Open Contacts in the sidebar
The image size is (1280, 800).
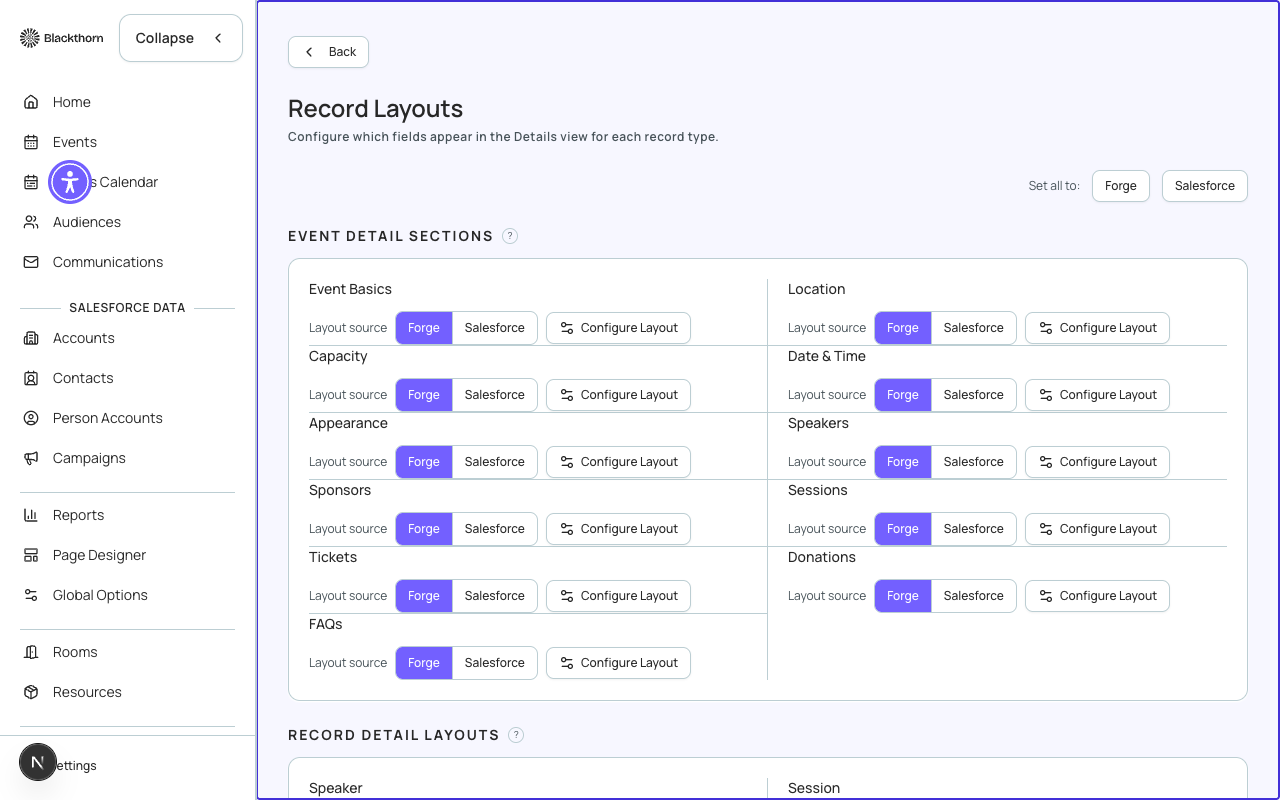[127, 378]
